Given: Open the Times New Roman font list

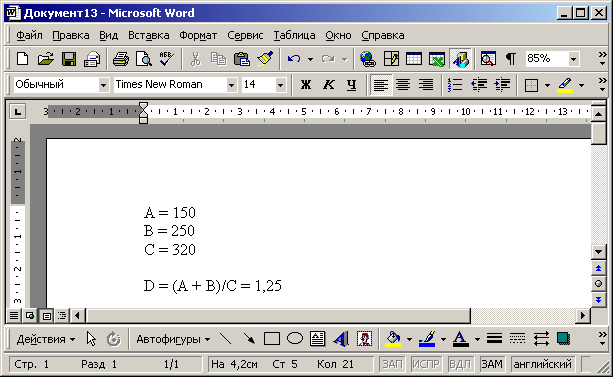Looking at the screenshot, I should click(x=231, y=84).
